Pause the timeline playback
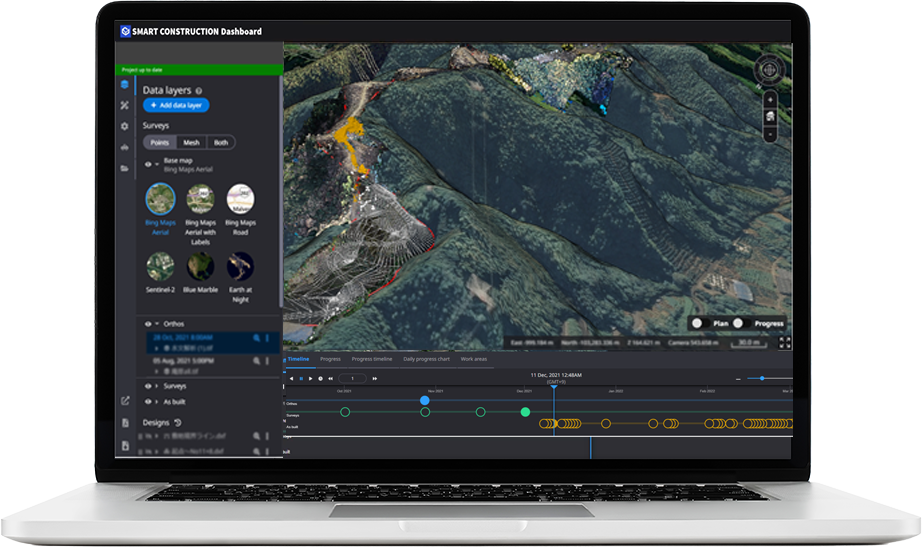 tap(301, 379)
